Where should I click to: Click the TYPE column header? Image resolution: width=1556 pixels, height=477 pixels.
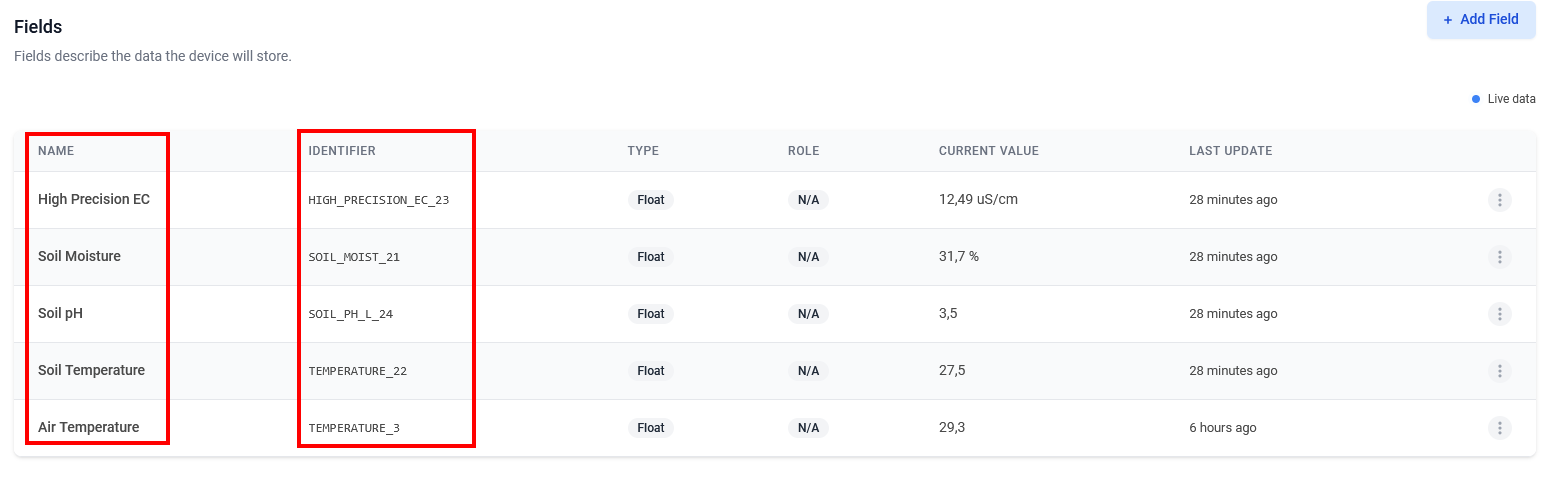click(x=643, y=151)
